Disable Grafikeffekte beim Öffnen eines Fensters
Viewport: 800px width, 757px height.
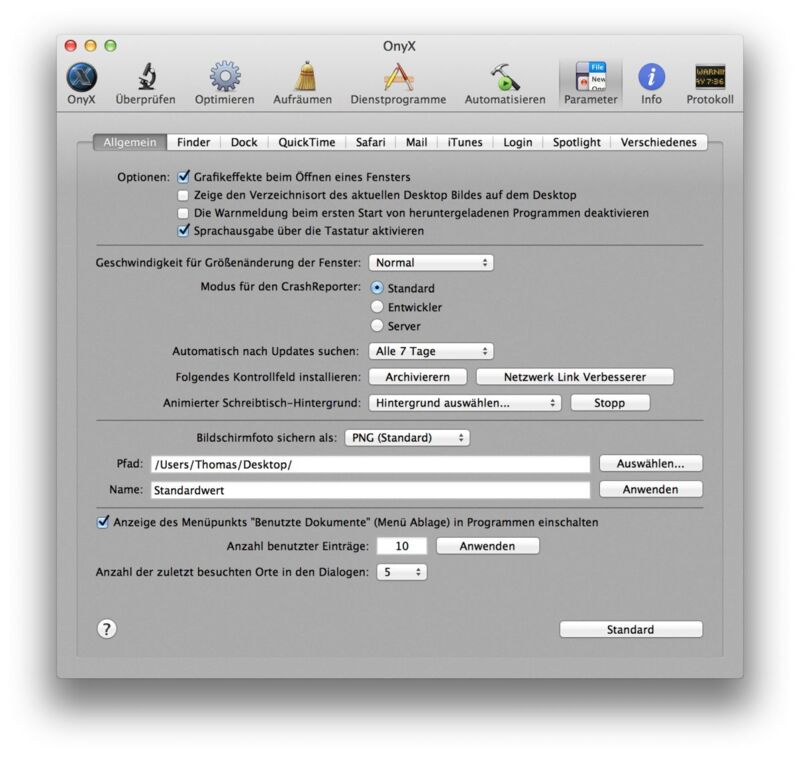pyautogui.click(x=184, y=177)
